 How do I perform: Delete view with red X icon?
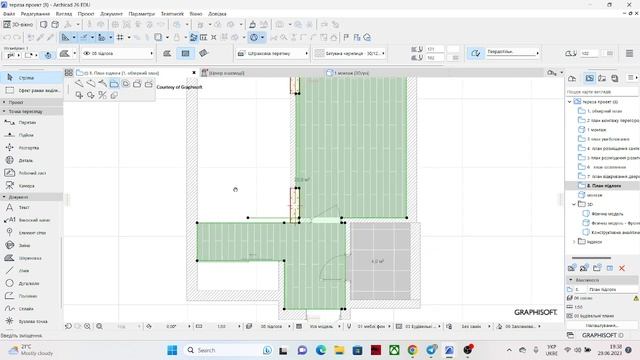tap(622, 268)
